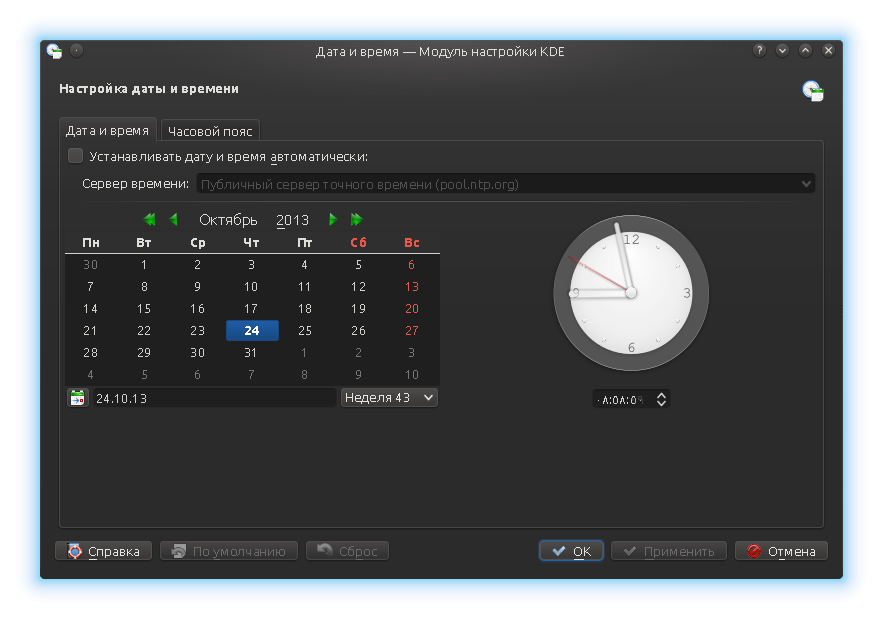Select October 17 in calendar
The width and height of the screenshot is (883, 619).
pos(251,309)
